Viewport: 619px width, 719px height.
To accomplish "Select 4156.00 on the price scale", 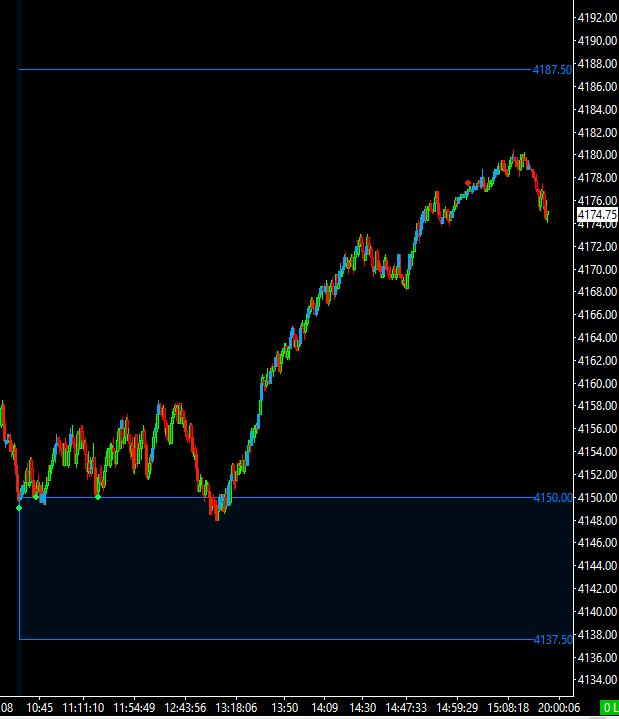I will (x=597, y=429).
